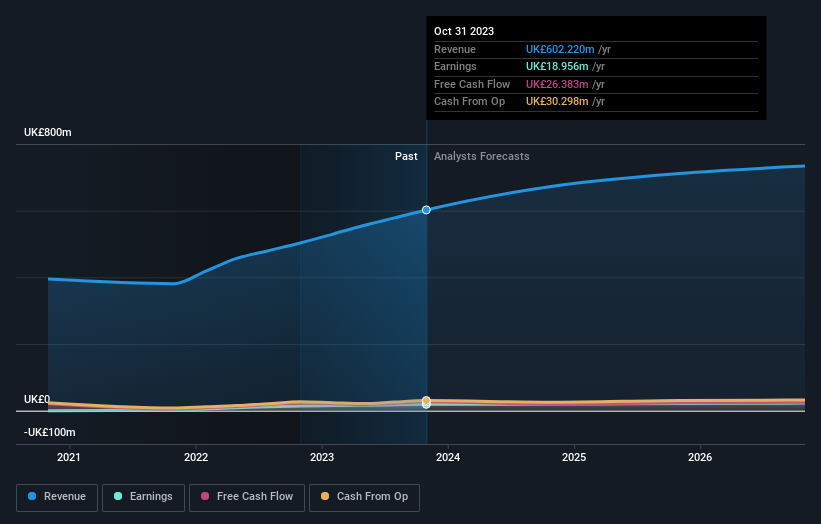Click the 2024 x-axis label
821x524 pixels.
(x=448, y=458)
